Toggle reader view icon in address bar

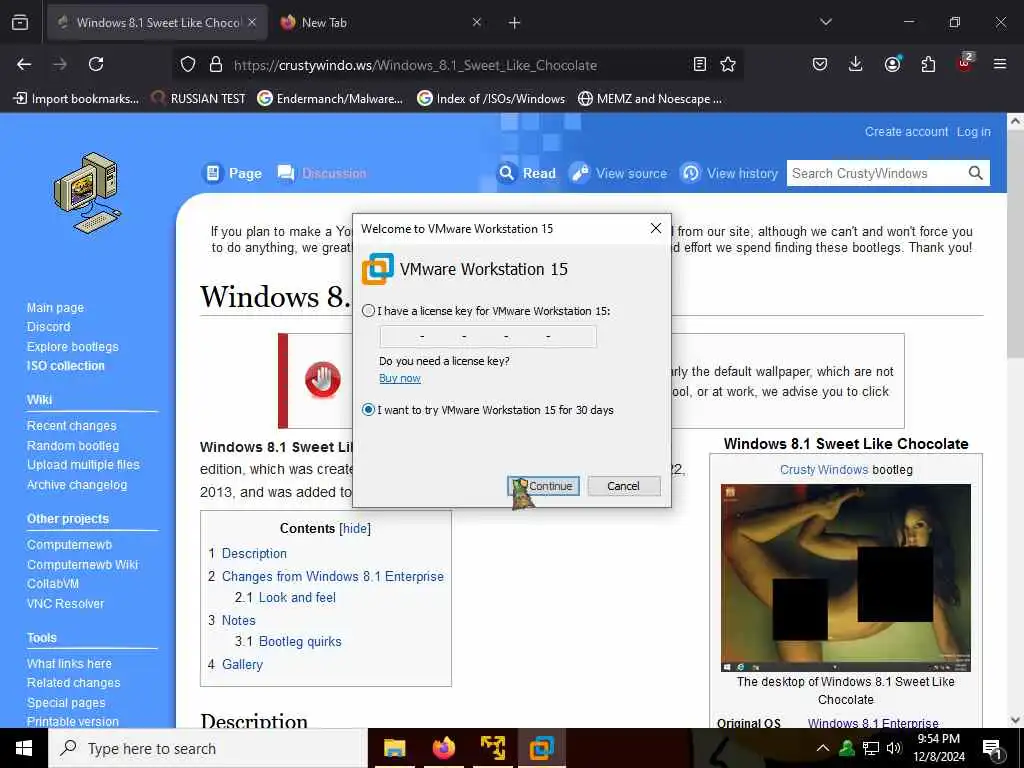[x=700, y=64]
